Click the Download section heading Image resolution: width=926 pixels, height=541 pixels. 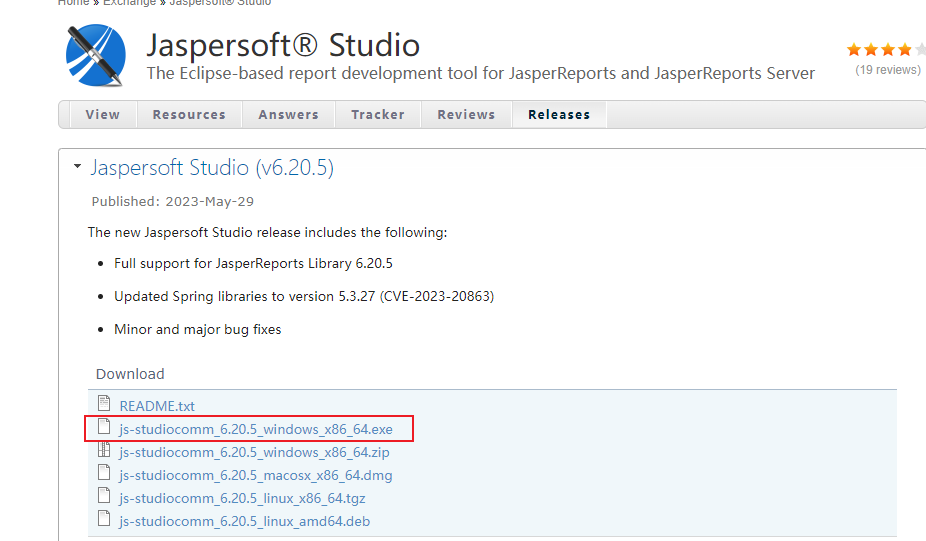click(130, 374)
